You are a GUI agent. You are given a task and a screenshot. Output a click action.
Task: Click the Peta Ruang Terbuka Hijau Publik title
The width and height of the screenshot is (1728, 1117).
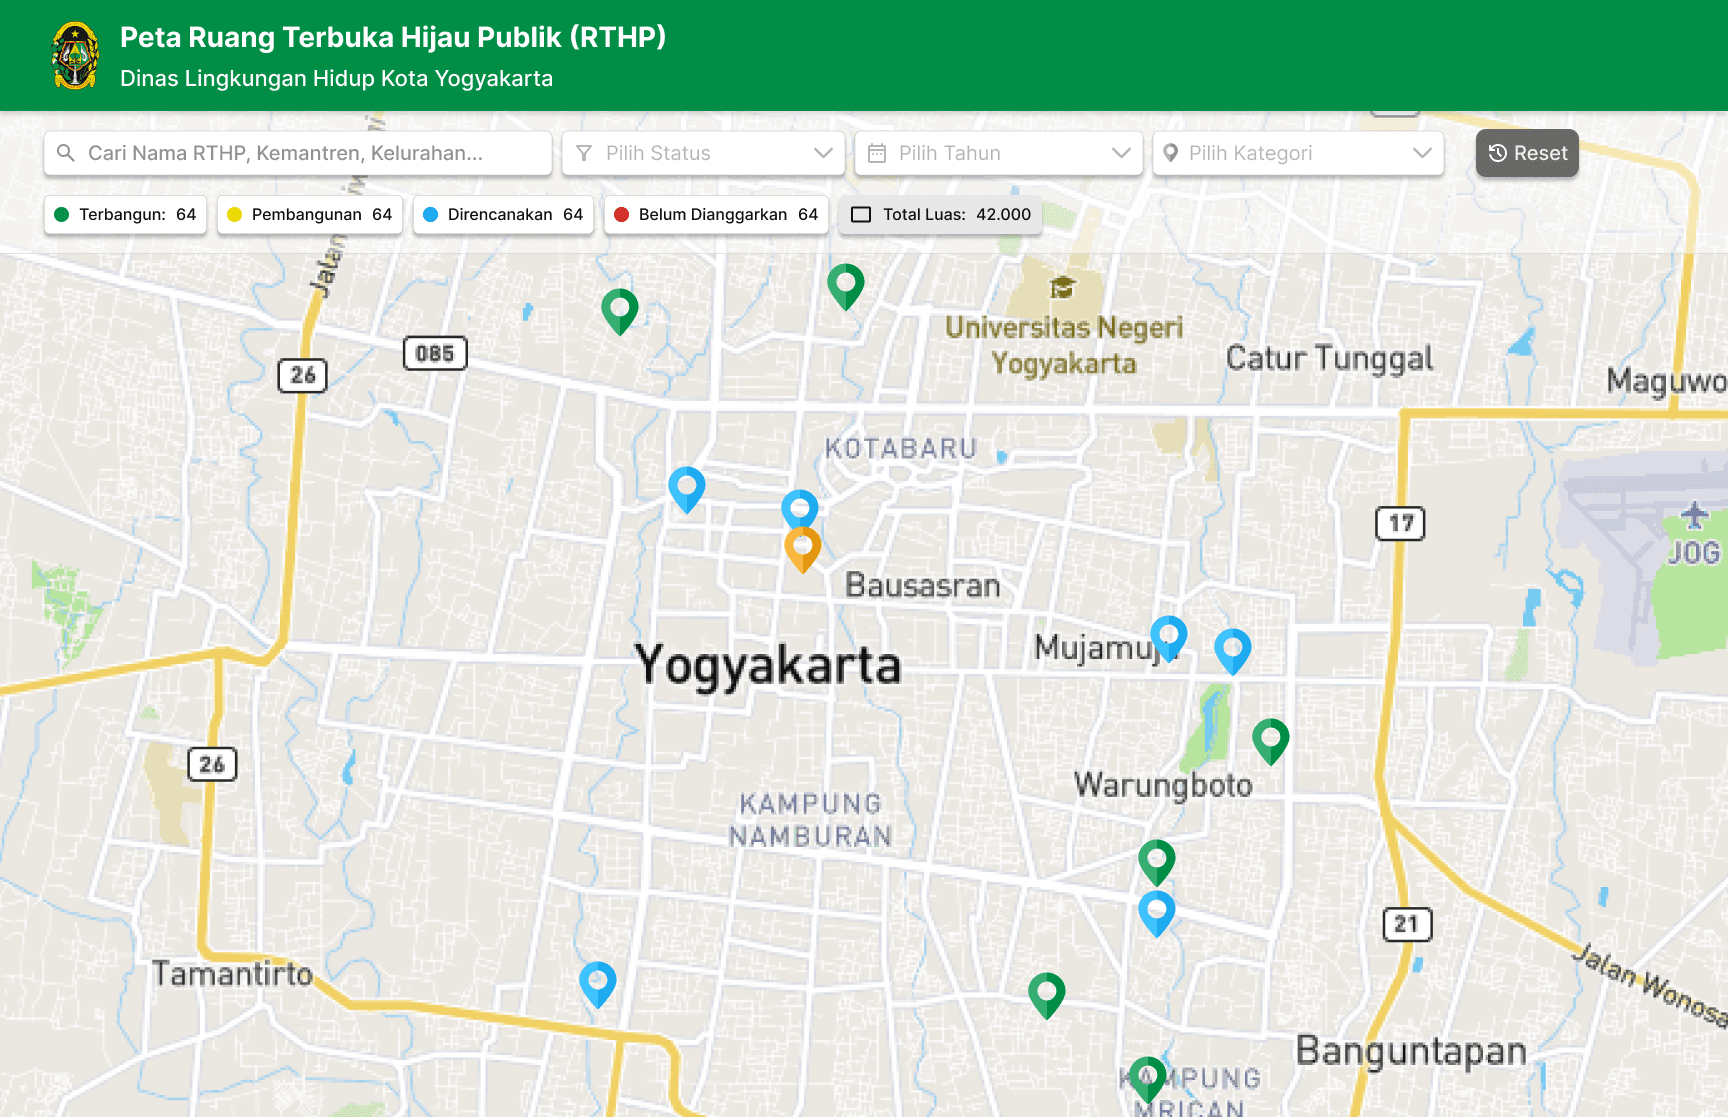coord(393,37)
